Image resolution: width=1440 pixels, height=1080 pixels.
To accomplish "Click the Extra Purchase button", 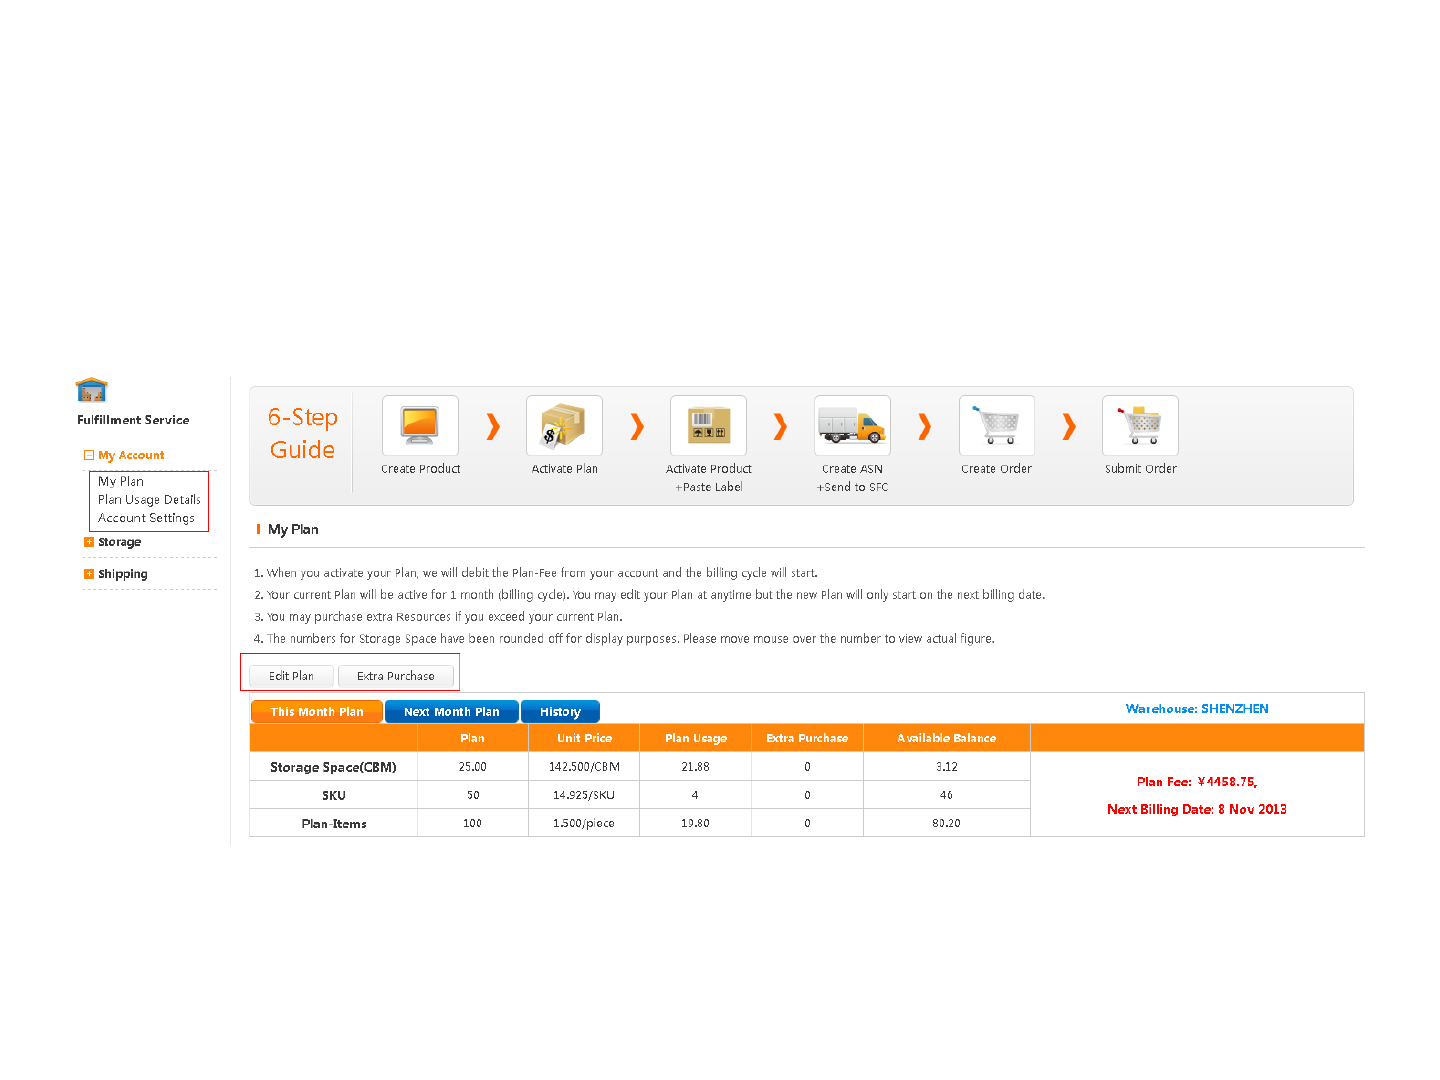I will coord(396,676).
